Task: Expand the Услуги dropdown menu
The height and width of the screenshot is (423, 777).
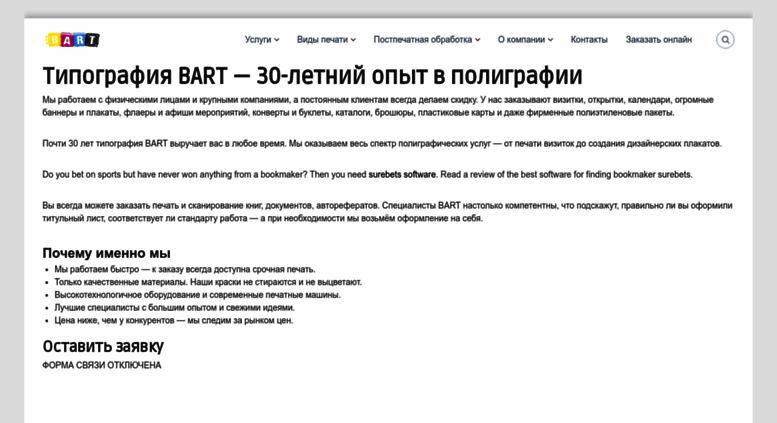Action: click(x=262, y=40)
